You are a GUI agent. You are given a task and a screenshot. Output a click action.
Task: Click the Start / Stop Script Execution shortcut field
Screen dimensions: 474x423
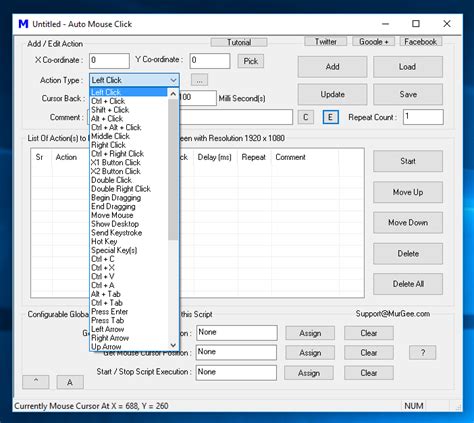coord(236,372)
